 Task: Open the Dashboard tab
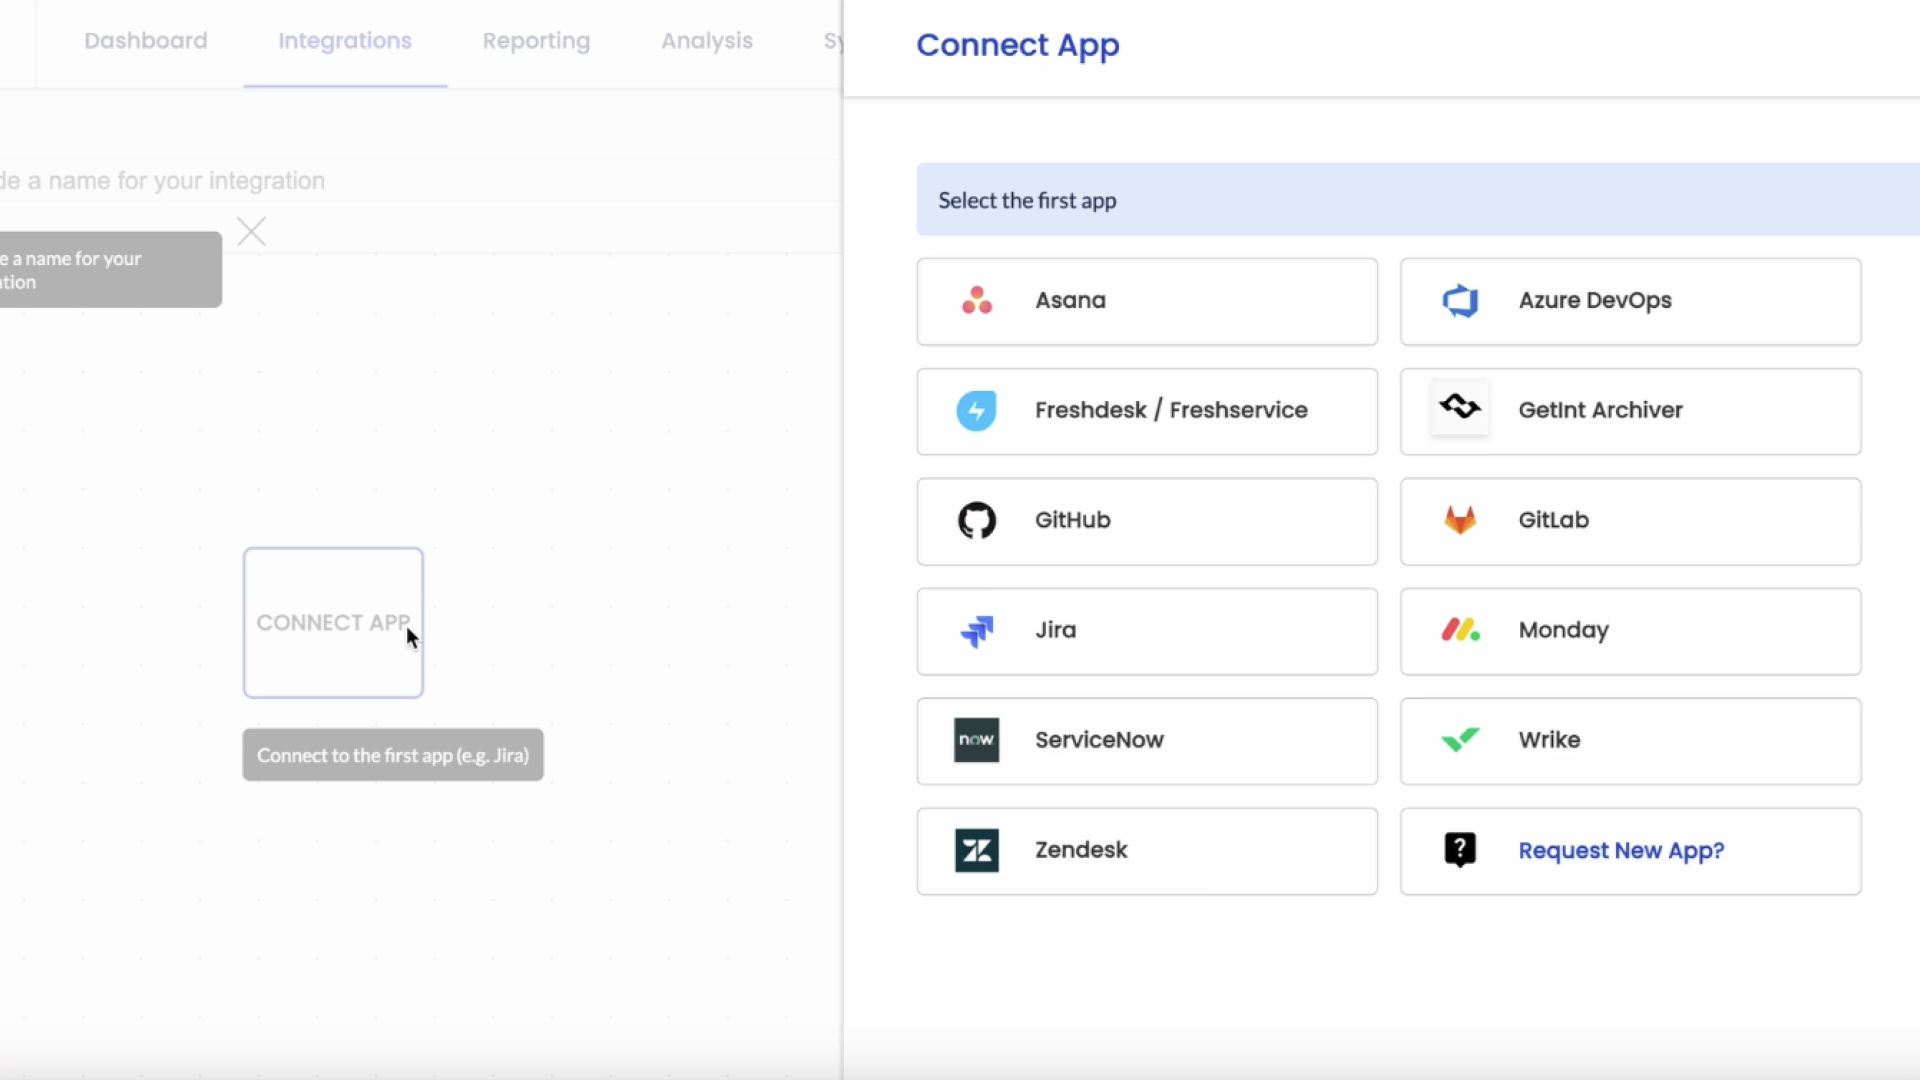146,41
